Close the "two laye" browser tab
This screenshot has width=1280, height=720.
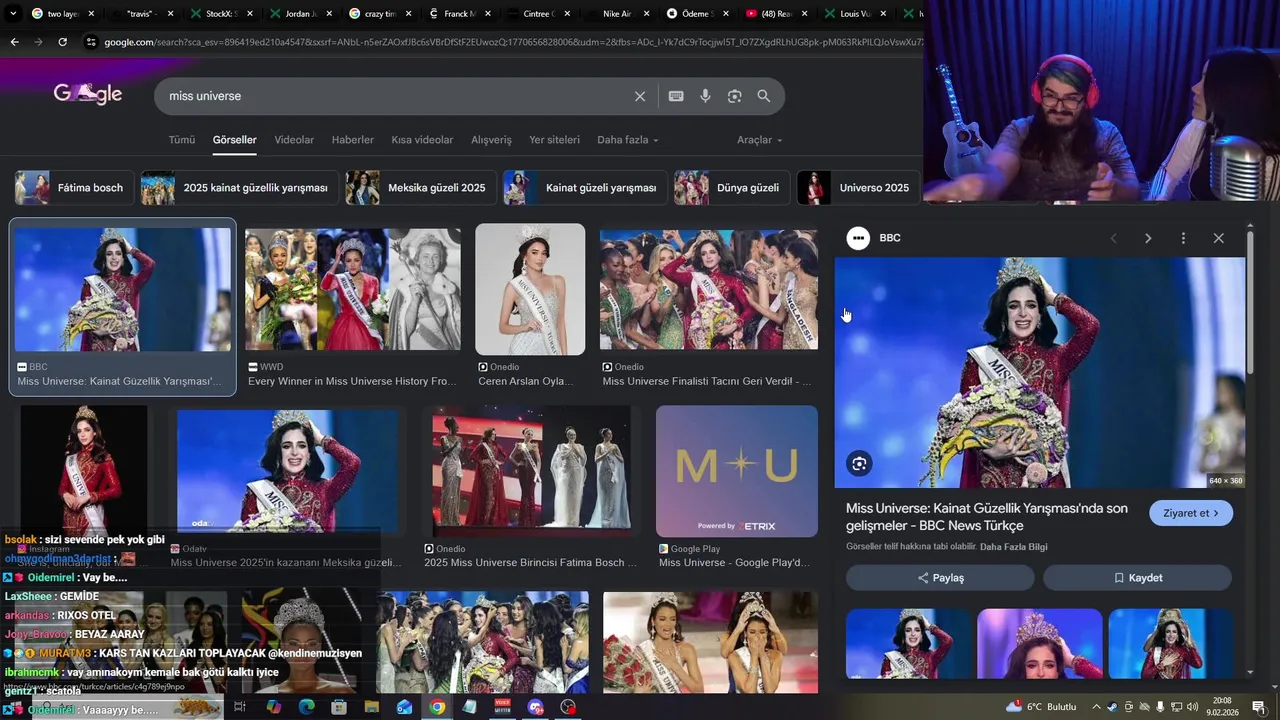pos(91,14)
